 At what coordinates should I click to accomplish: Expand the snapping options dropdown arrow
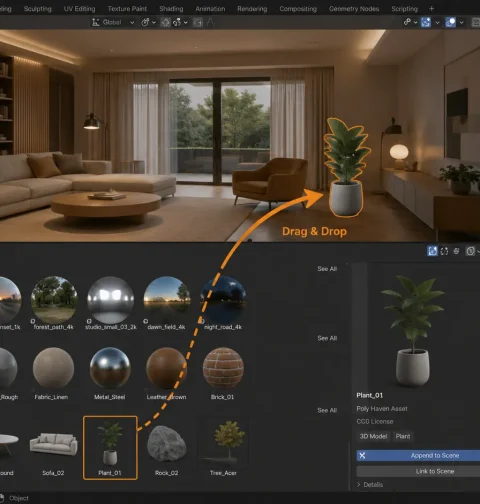pos(186,22)
